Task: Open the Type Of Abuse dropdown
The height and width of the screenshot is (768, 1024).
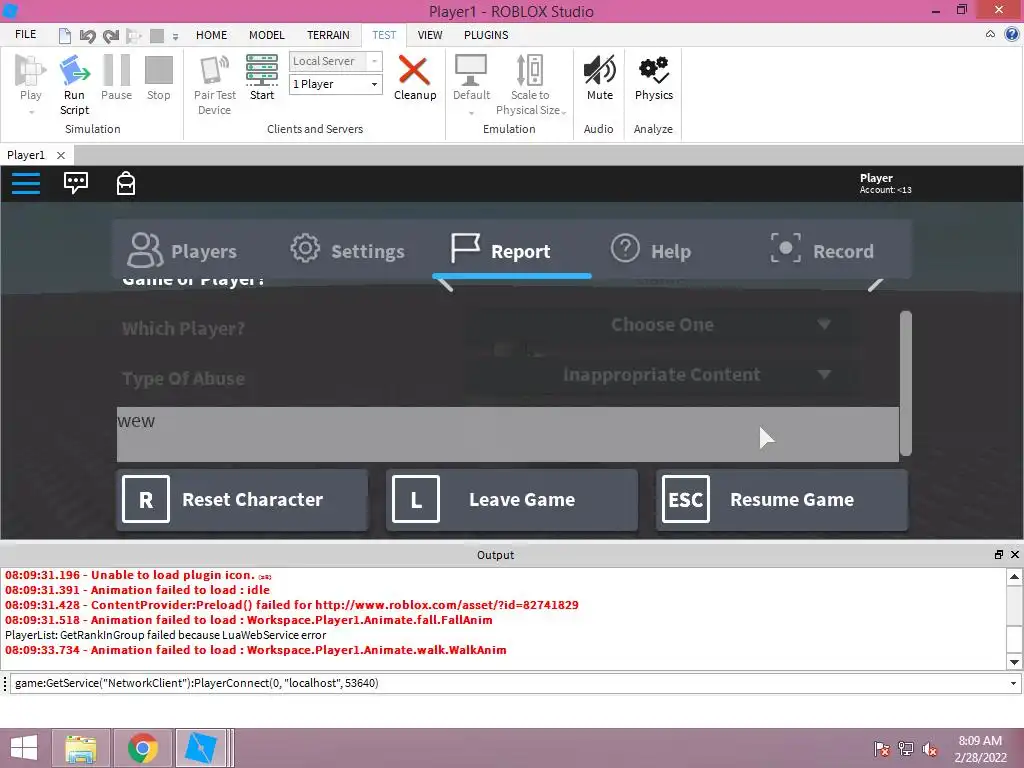Action: tap(661, 375)
